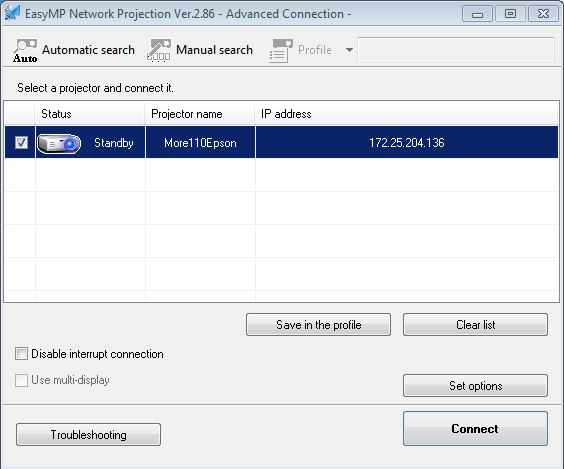
Task: Click the Connect button
Action: [476, 429]
